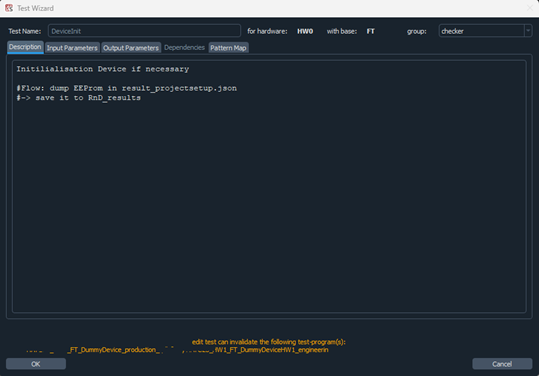Click the FT_DummyDeviceHW1_engineerin program name
This screenshot has width=539, height=376.
coord(271,350)
